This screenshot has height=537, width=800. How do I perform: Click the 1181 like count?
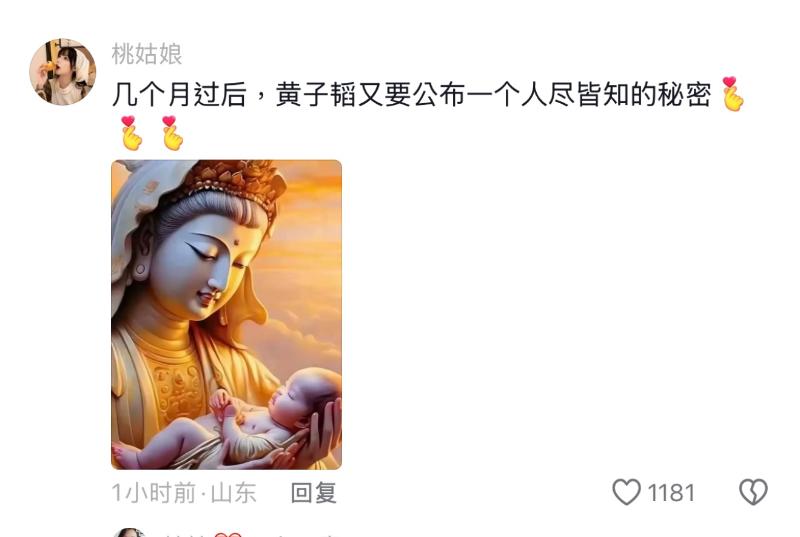[671, 493]
